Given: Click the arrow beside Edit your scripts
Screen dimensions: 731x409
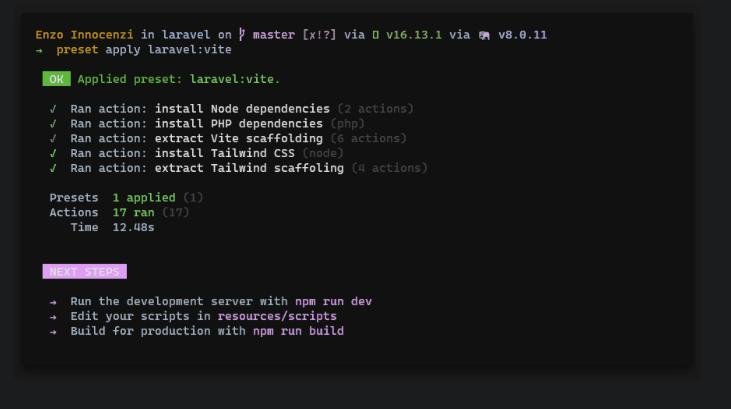Looking at the screenshot, I should (x=53, y=317).
